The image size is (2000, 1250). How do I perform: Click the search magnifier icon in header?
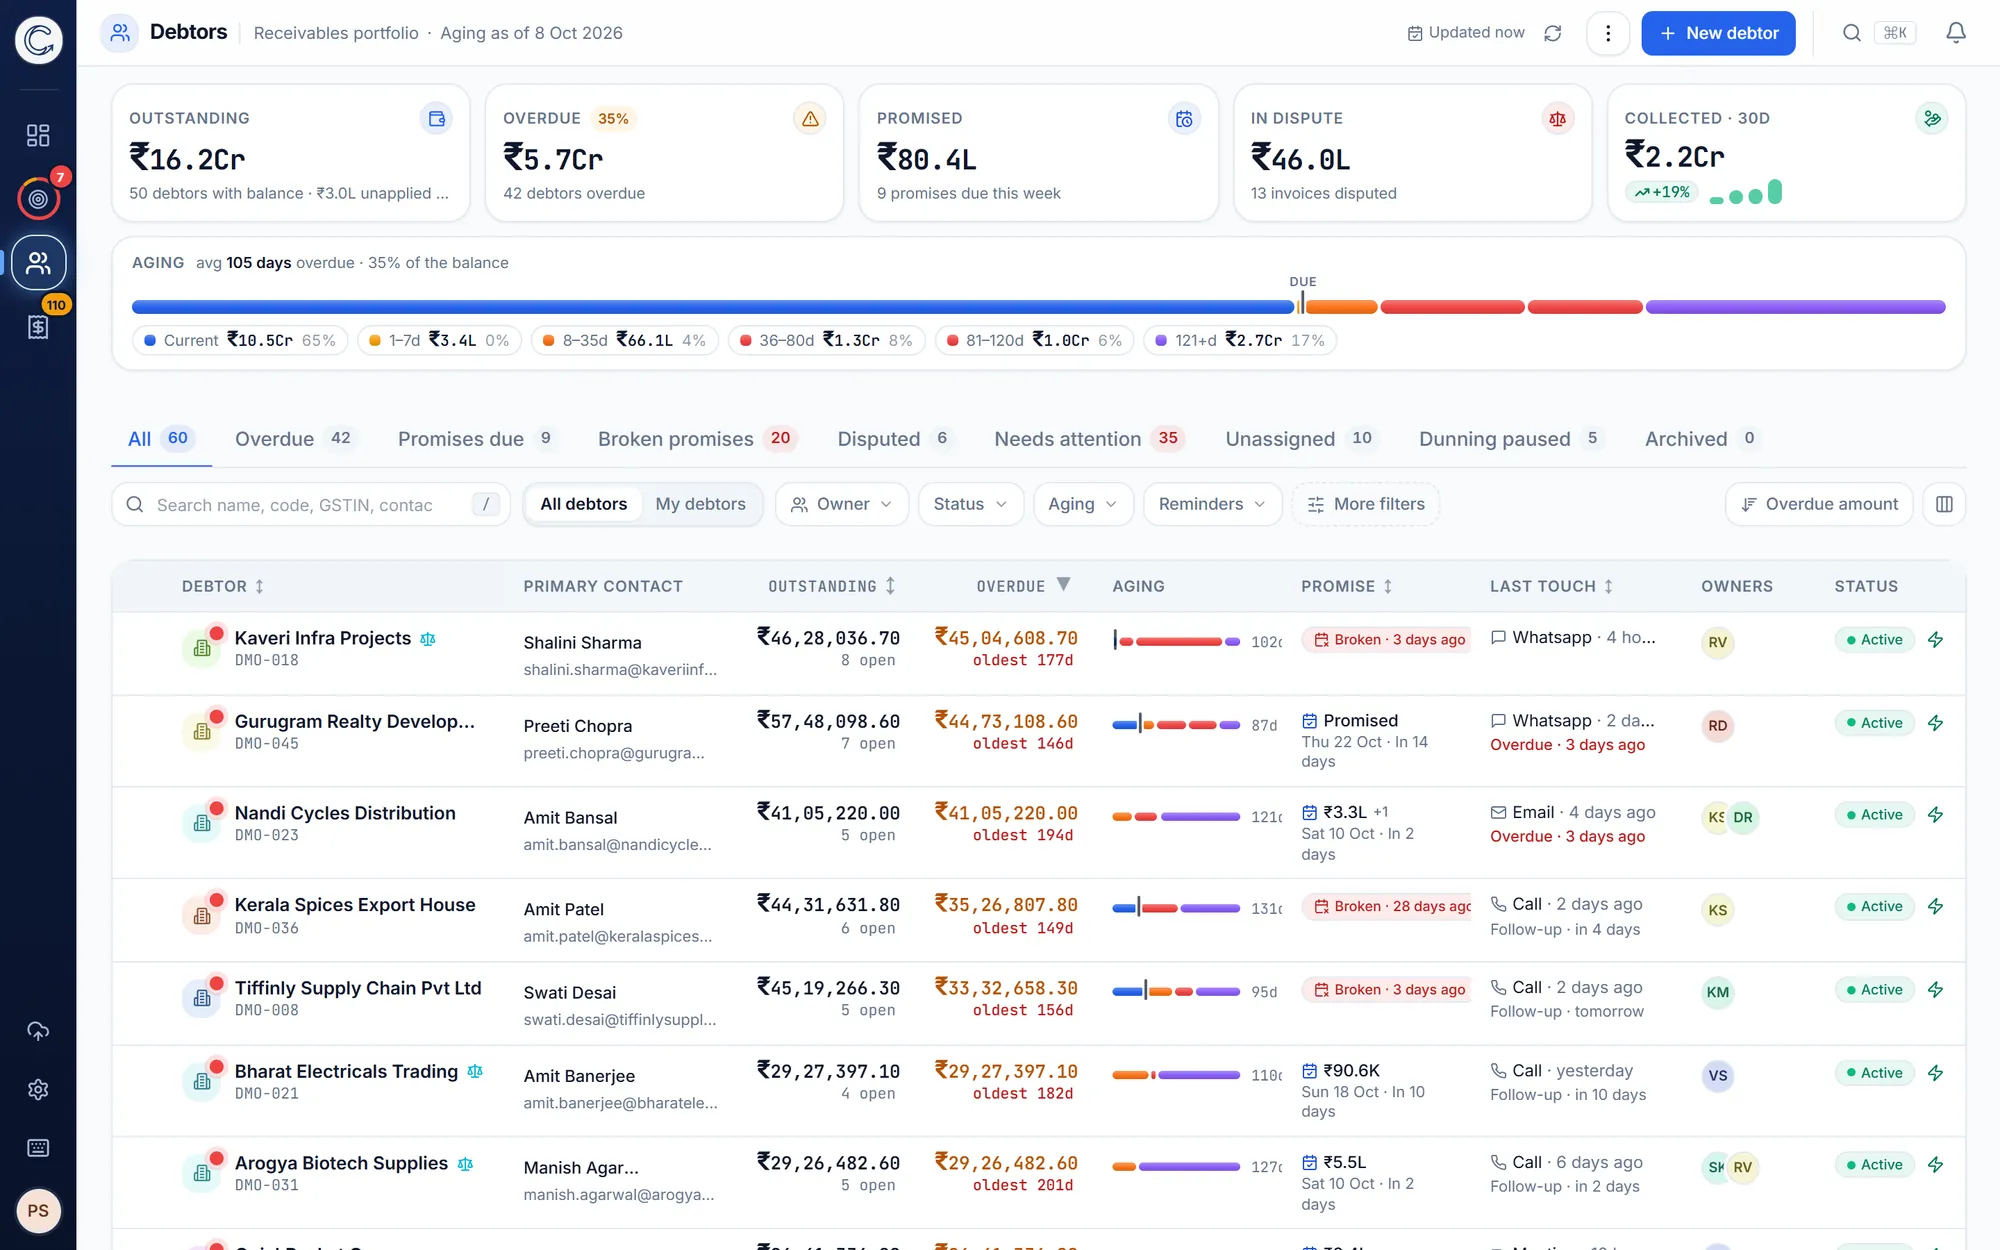[1852, 33]
